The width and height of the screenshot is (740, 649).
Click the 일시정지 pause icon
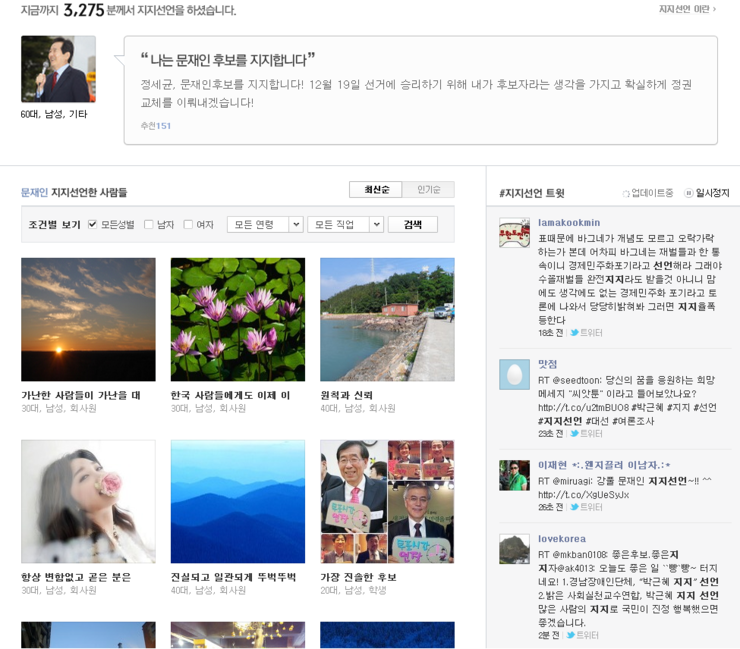(689, 193)
